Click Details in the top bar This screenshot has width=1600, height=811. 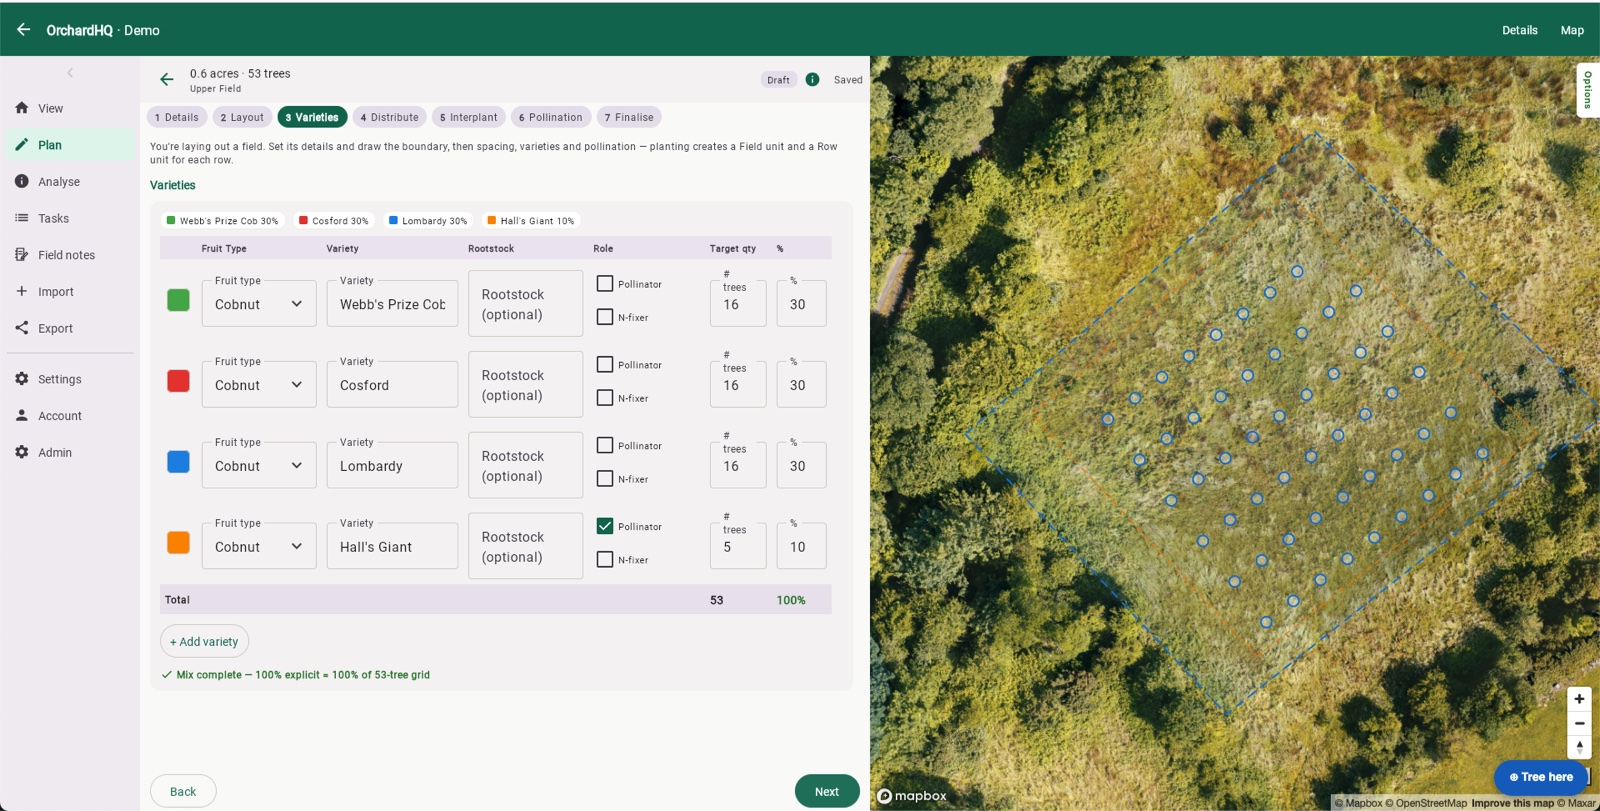tap(1519, 30)
